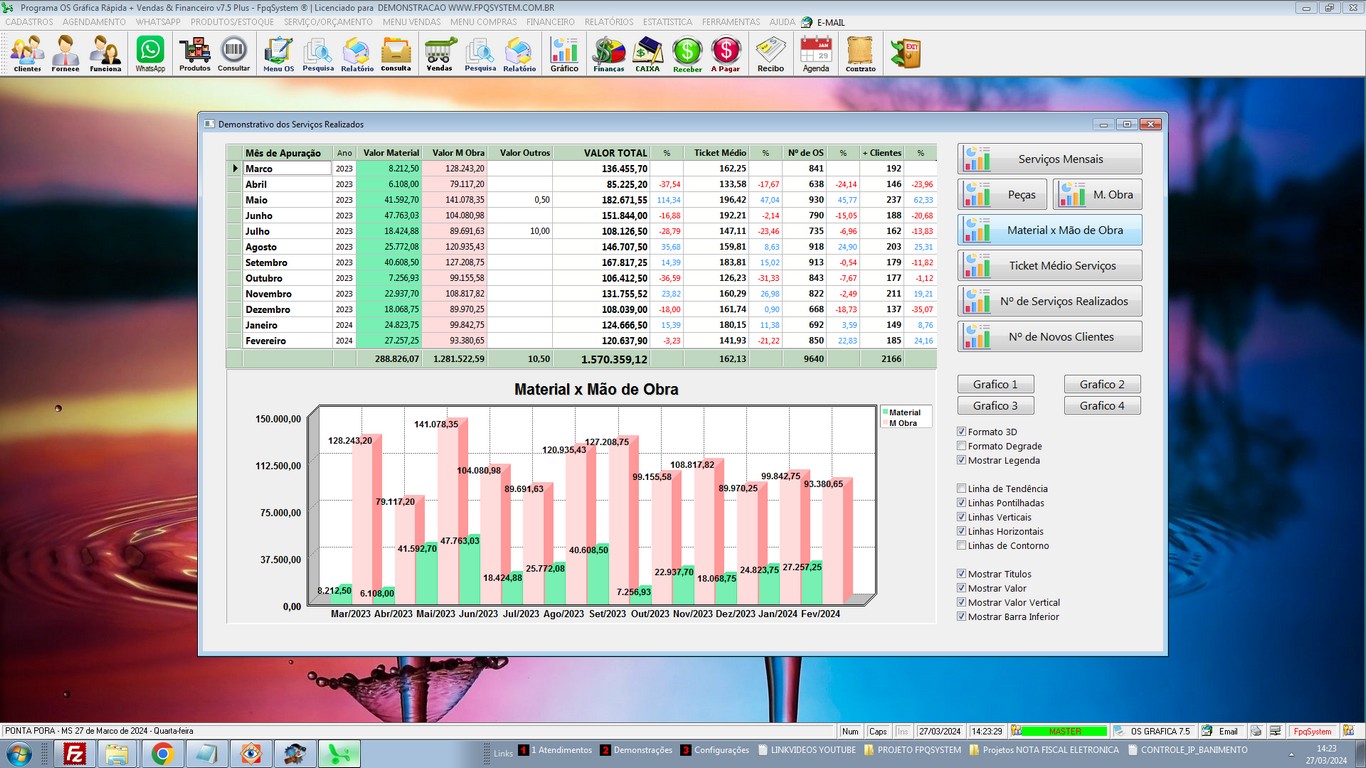Select the Grafico 1 button

pyautogui.click(x=996, y=384)
